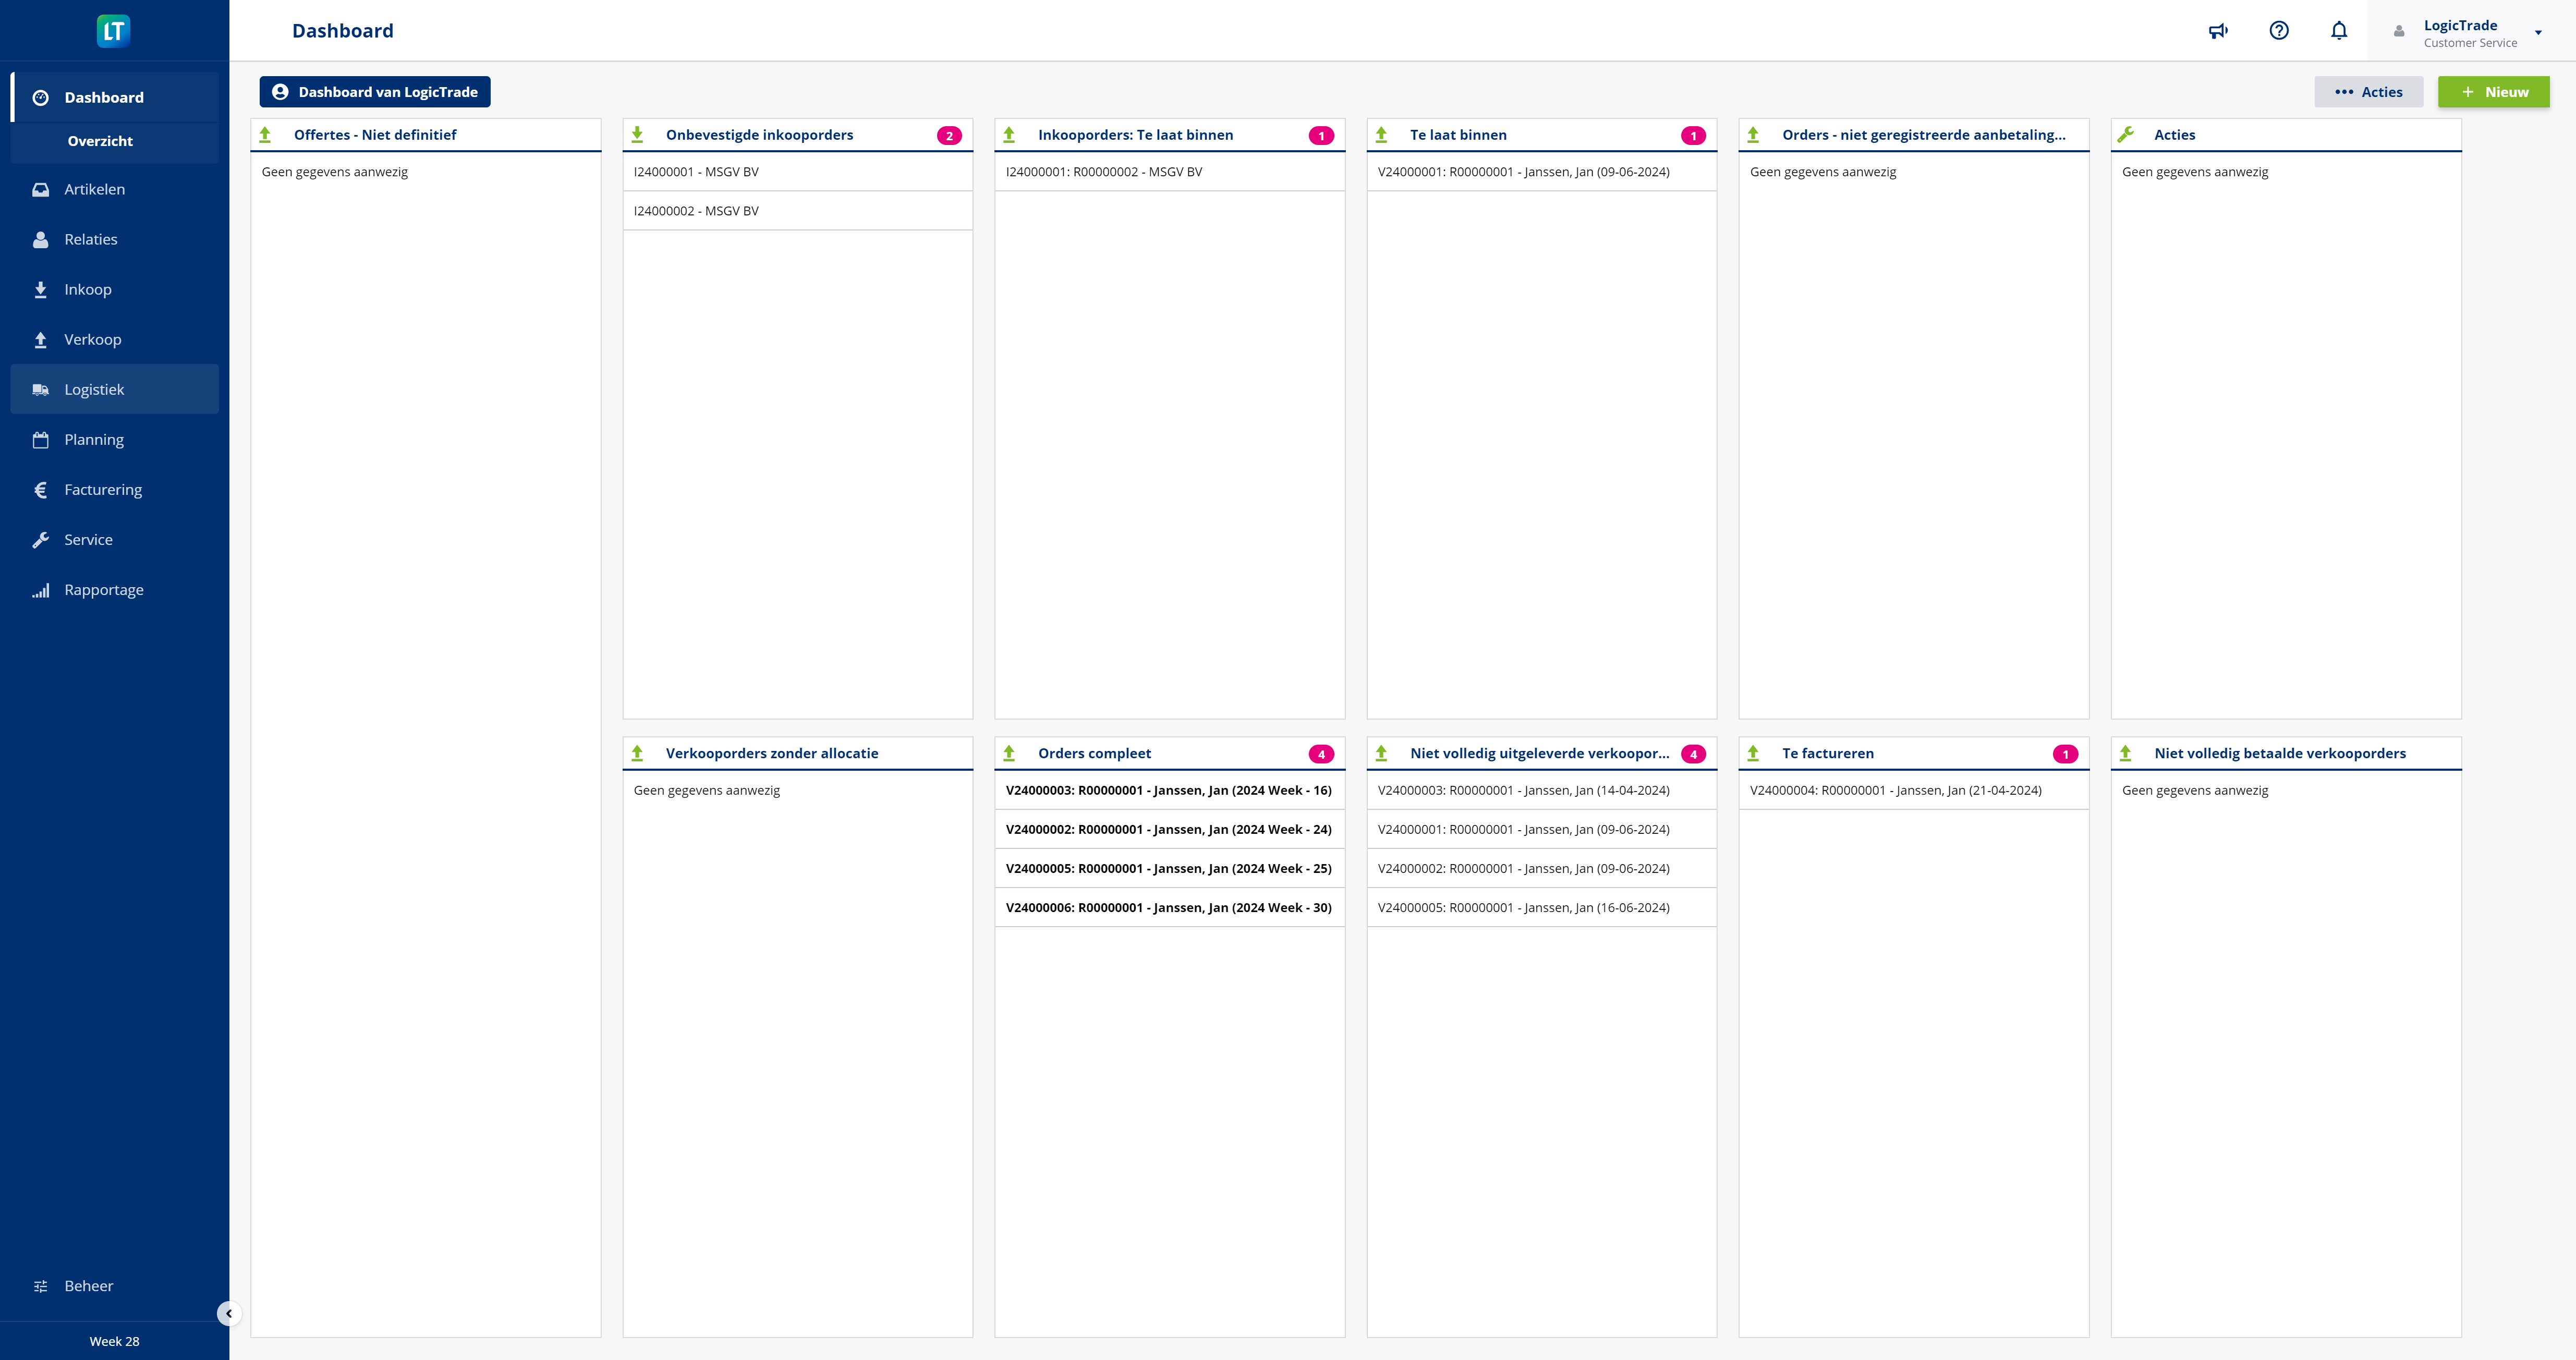Click the Facturering sidebar icon
2576x1360 pixels.
coord(41,491)
